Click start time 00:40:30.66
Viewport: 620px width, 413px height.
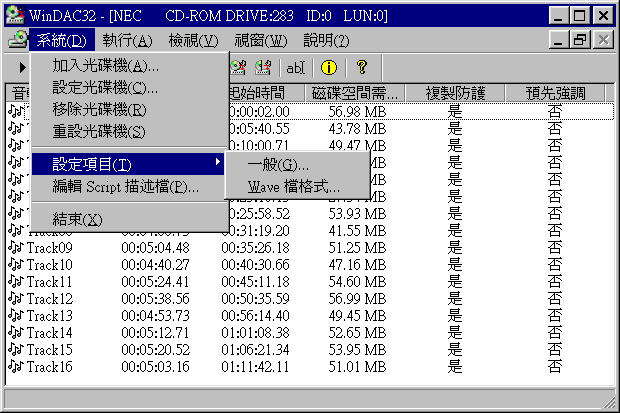pos(255,265)
